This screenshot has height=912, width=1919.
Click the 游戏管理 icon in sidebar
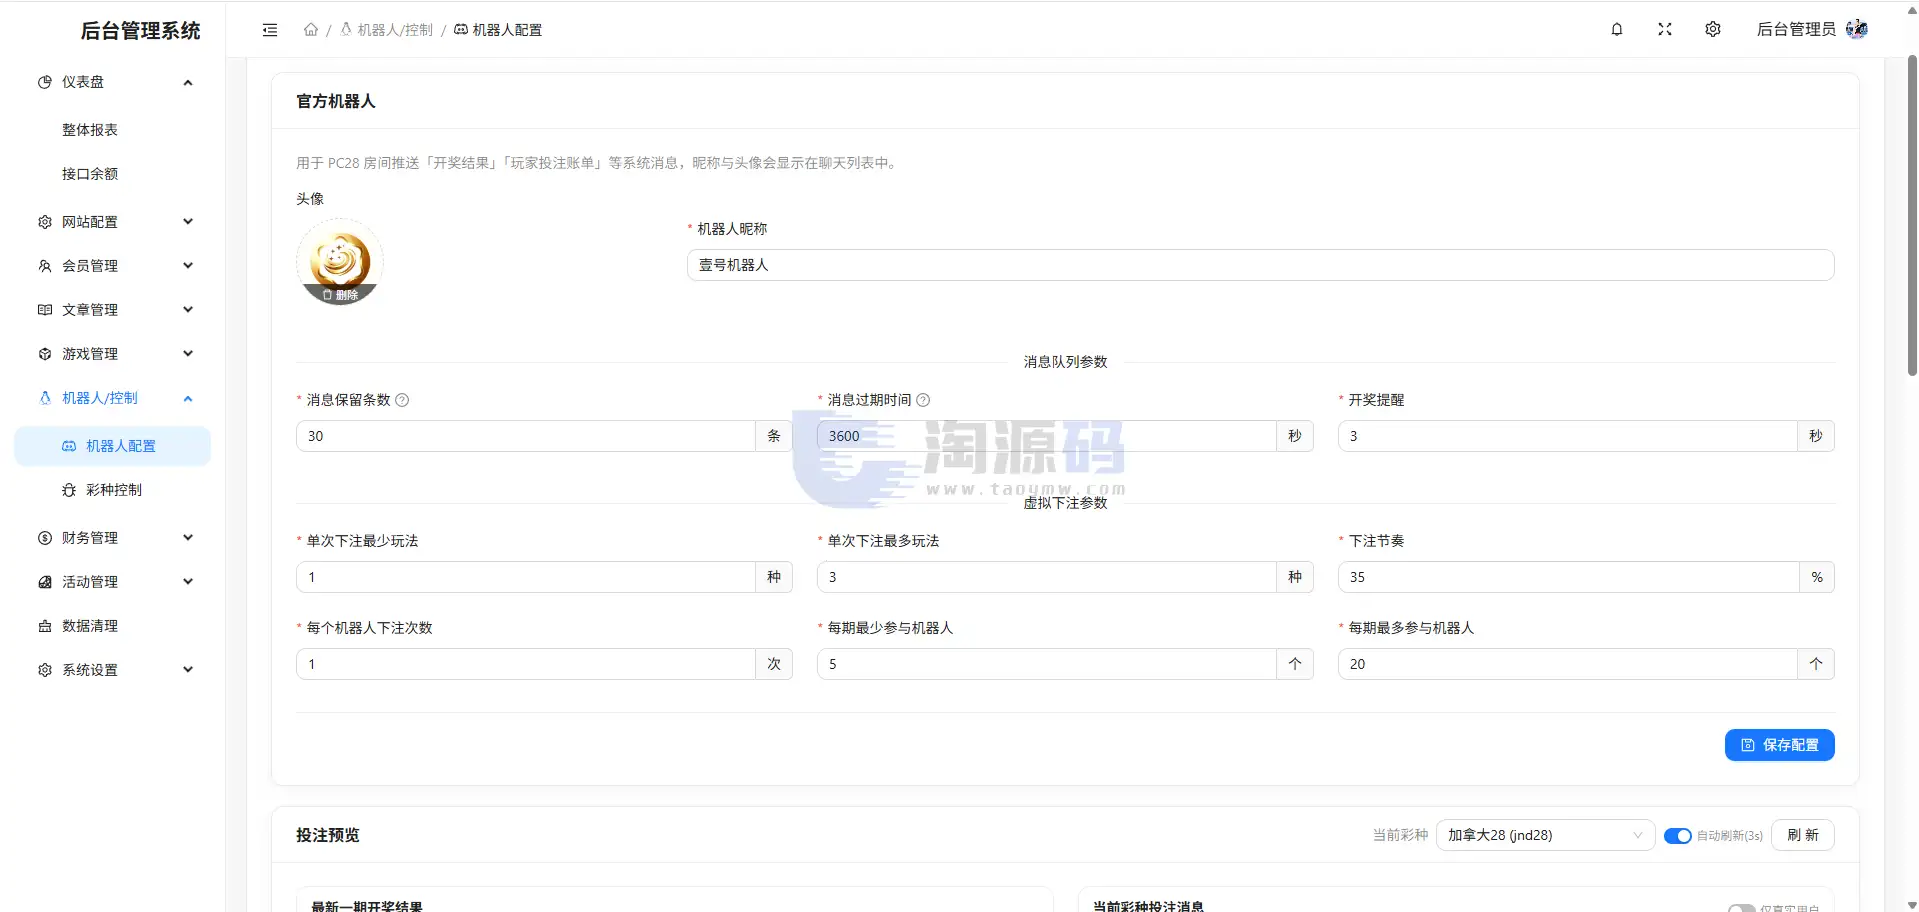pos(45,354)
